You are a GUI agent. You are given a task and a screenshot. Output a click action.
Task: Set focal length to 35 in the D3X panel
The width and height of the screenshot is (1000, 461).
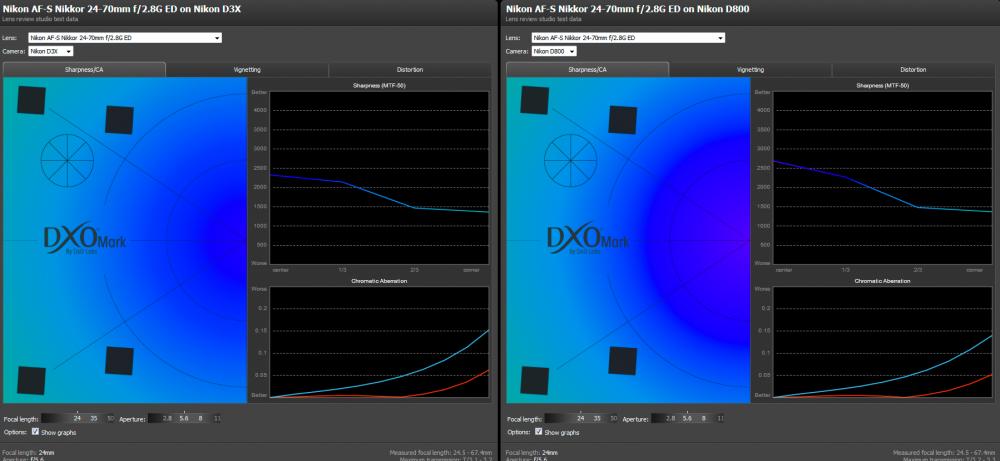click(94, 419)
